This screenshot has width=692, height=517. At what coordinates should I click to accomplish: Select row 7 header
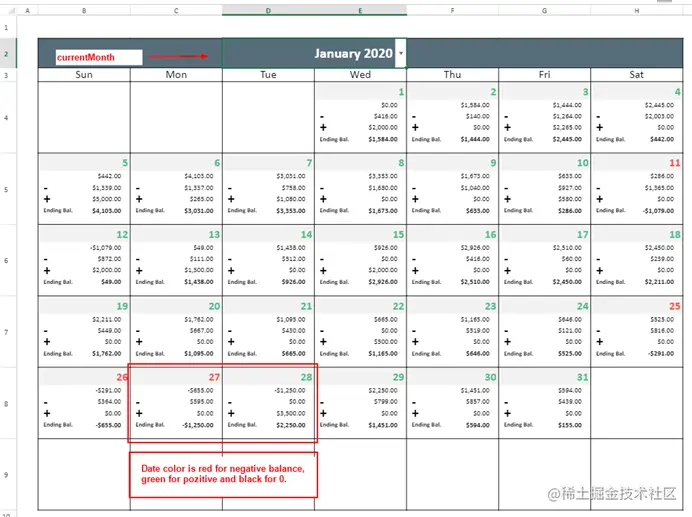pos(6,332)
